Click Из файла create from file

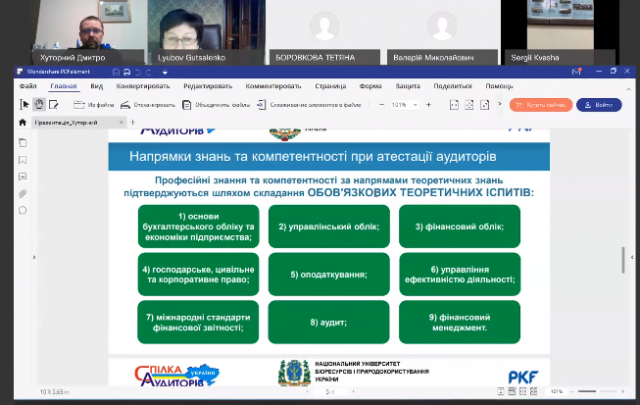pyautogui.click(x=93, y=105)
